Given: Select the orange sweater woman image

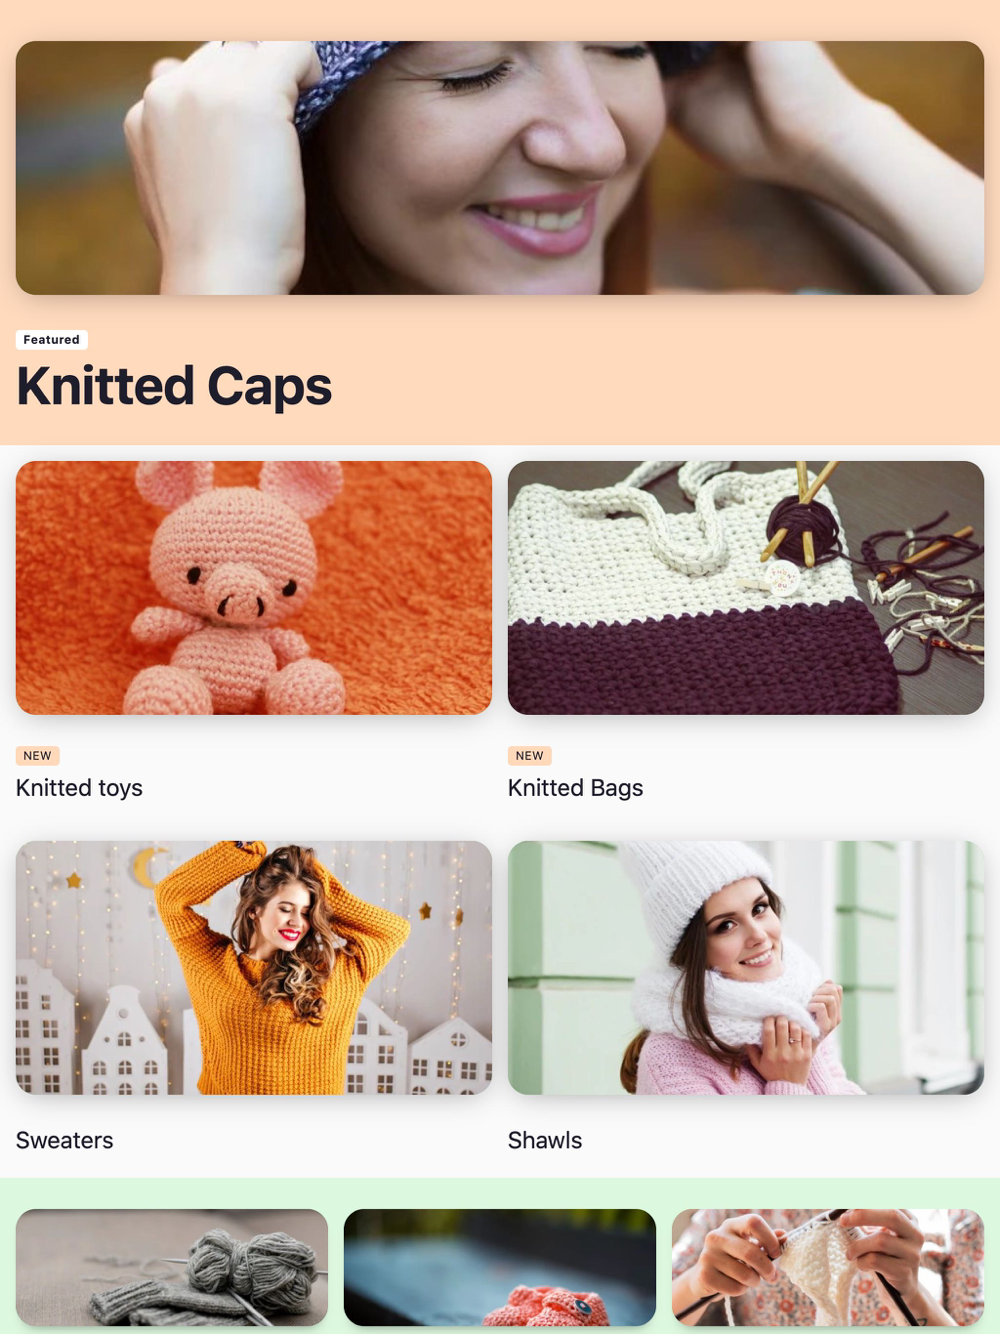Looking at the screenshot, I should [x=254, y=968].
